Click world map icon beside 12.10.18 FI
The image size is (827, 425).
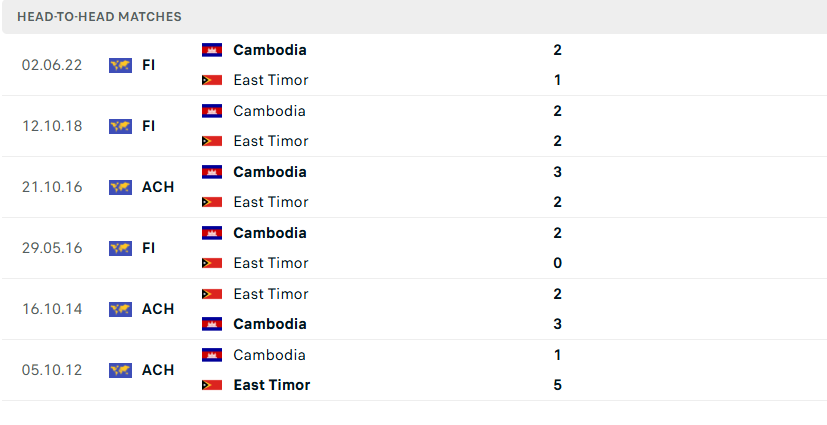[120, 126]
